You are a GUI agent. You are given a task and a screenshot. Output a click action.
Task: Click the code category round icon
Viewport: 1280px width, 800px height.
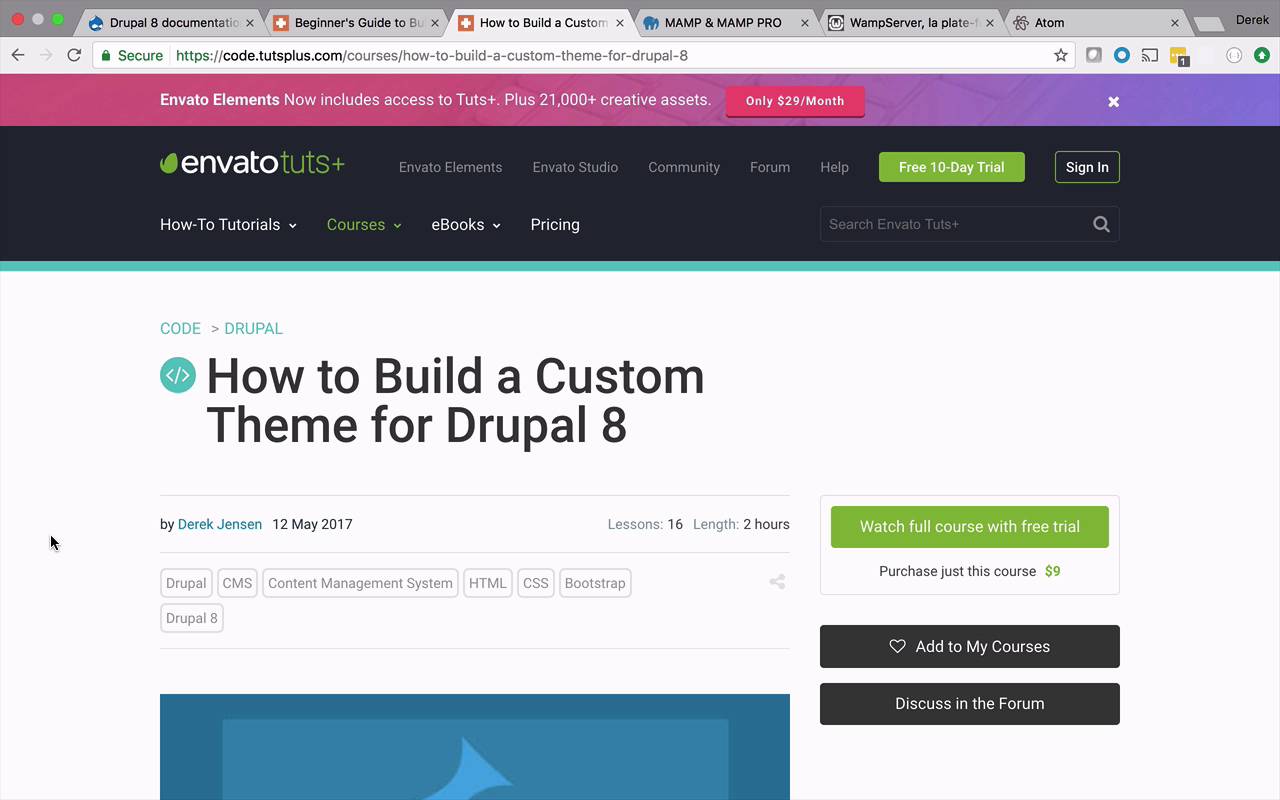pos(178,375)
